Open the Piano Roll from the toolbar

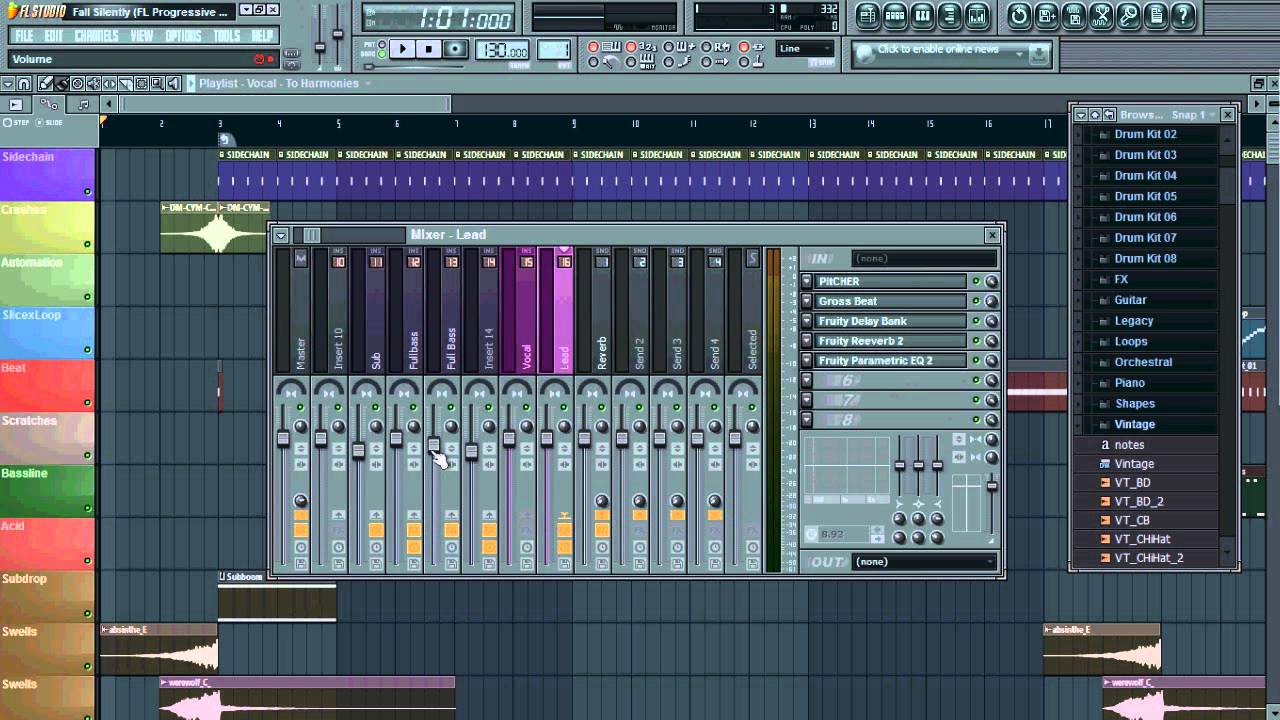(x=922, y=15)
